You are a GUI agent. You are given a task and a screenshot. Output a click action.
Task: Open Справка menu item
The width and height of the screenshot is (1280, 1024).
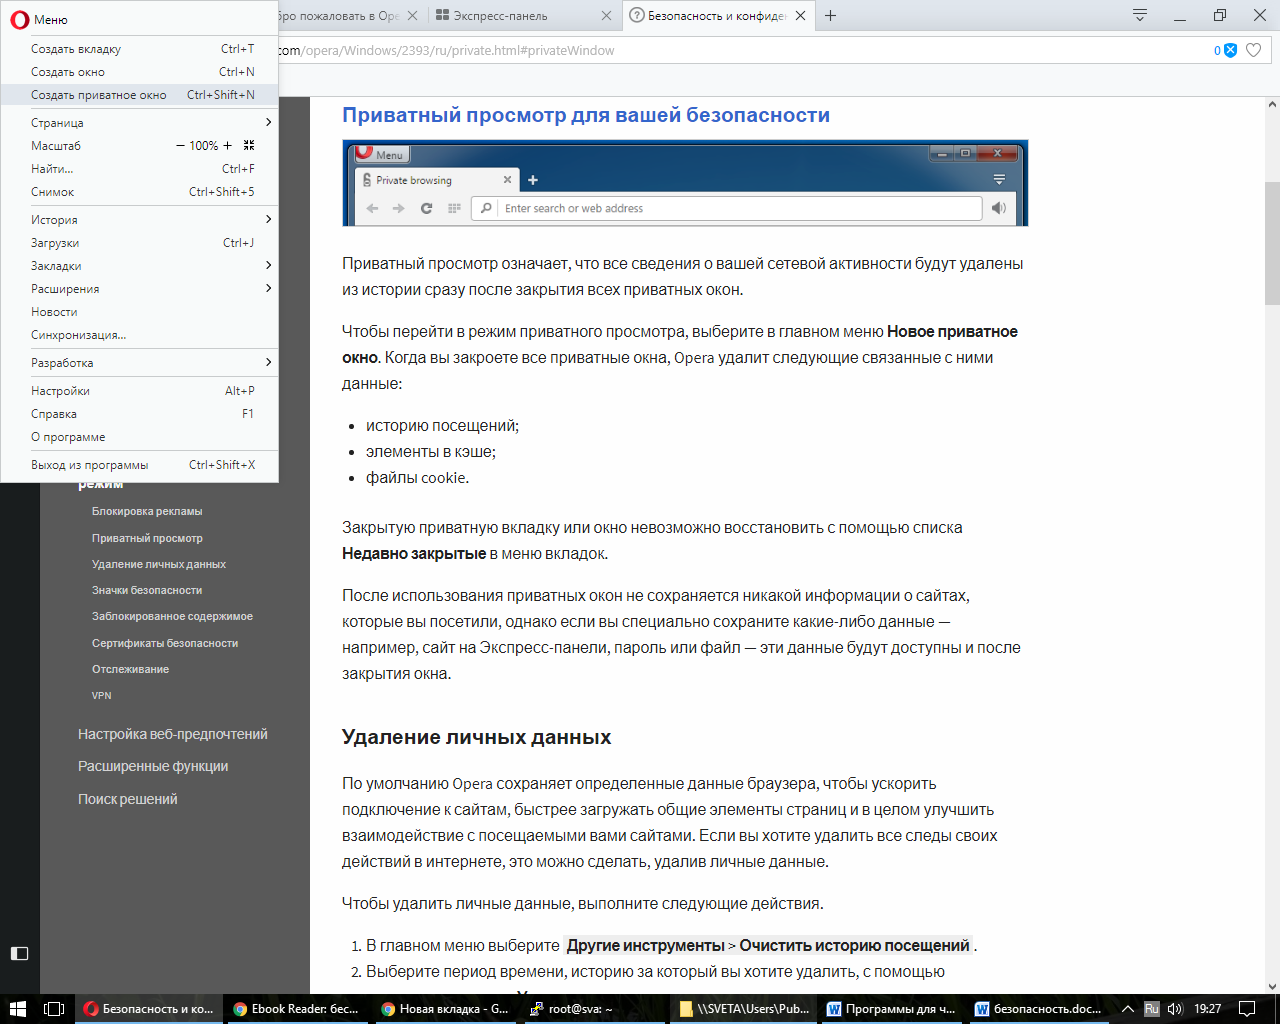click(x=139, y=414)
